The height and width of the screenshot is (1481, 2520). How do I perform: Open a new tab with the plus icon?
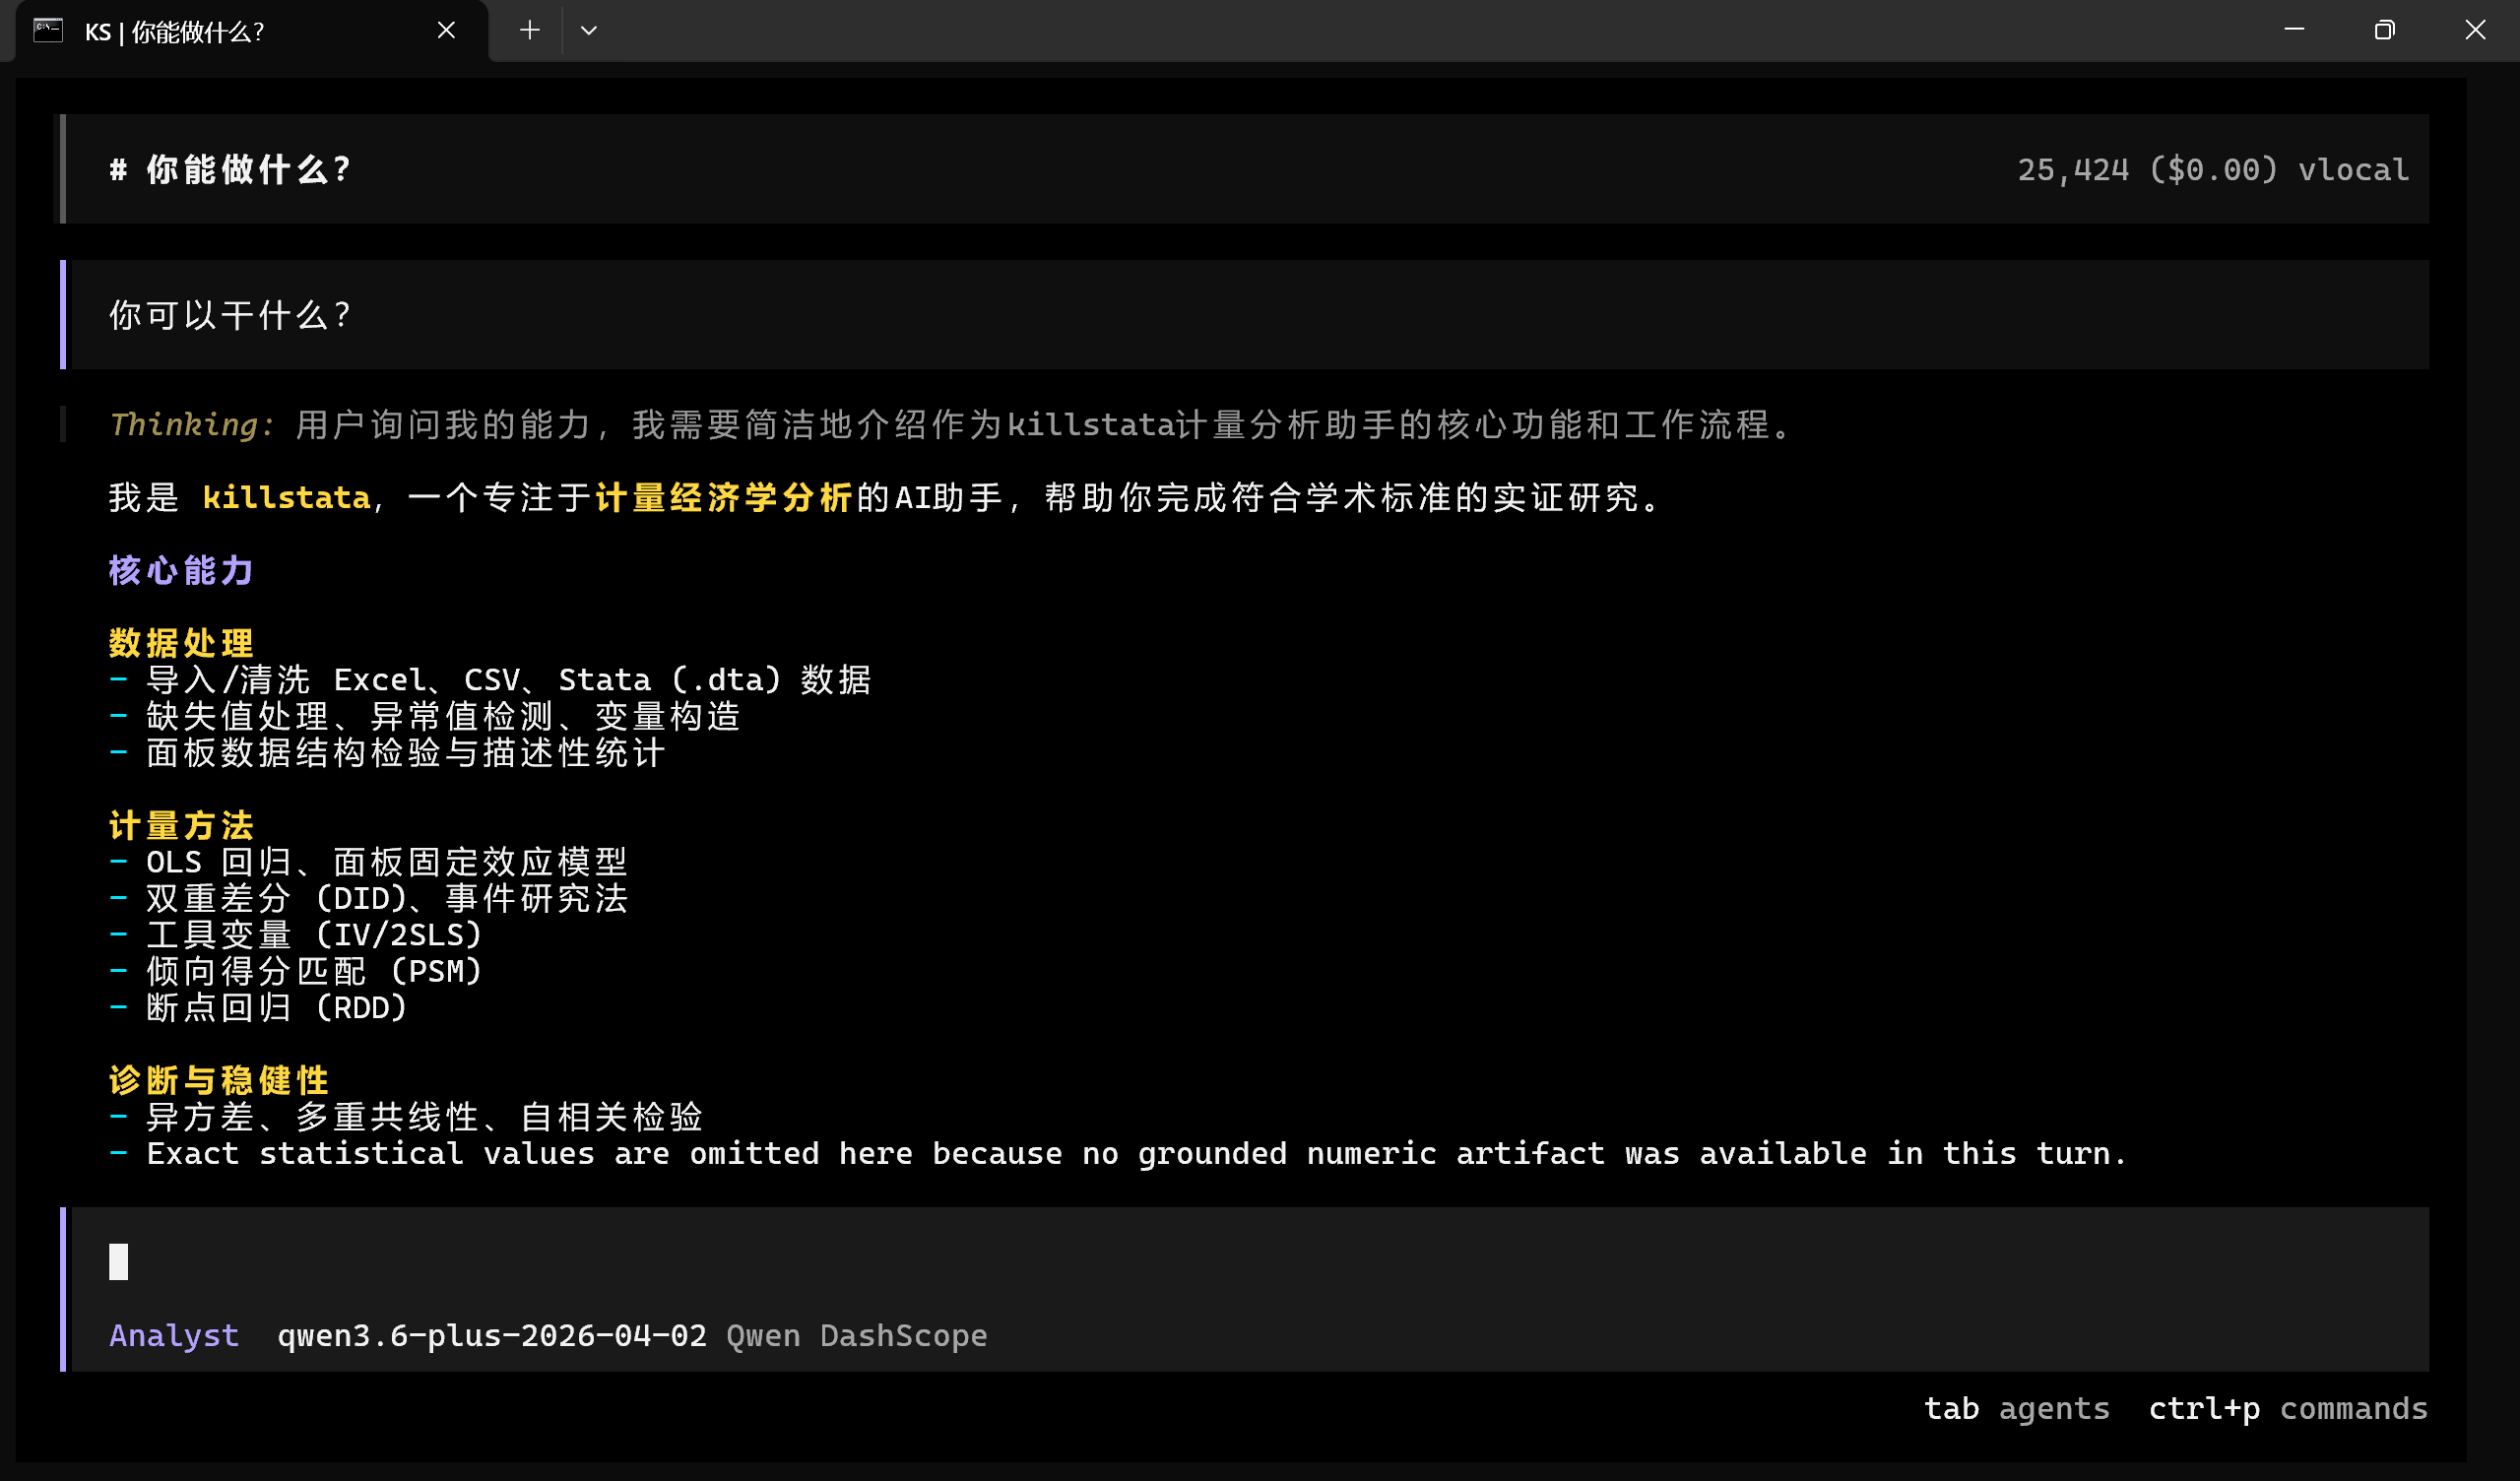click(530, 30)
